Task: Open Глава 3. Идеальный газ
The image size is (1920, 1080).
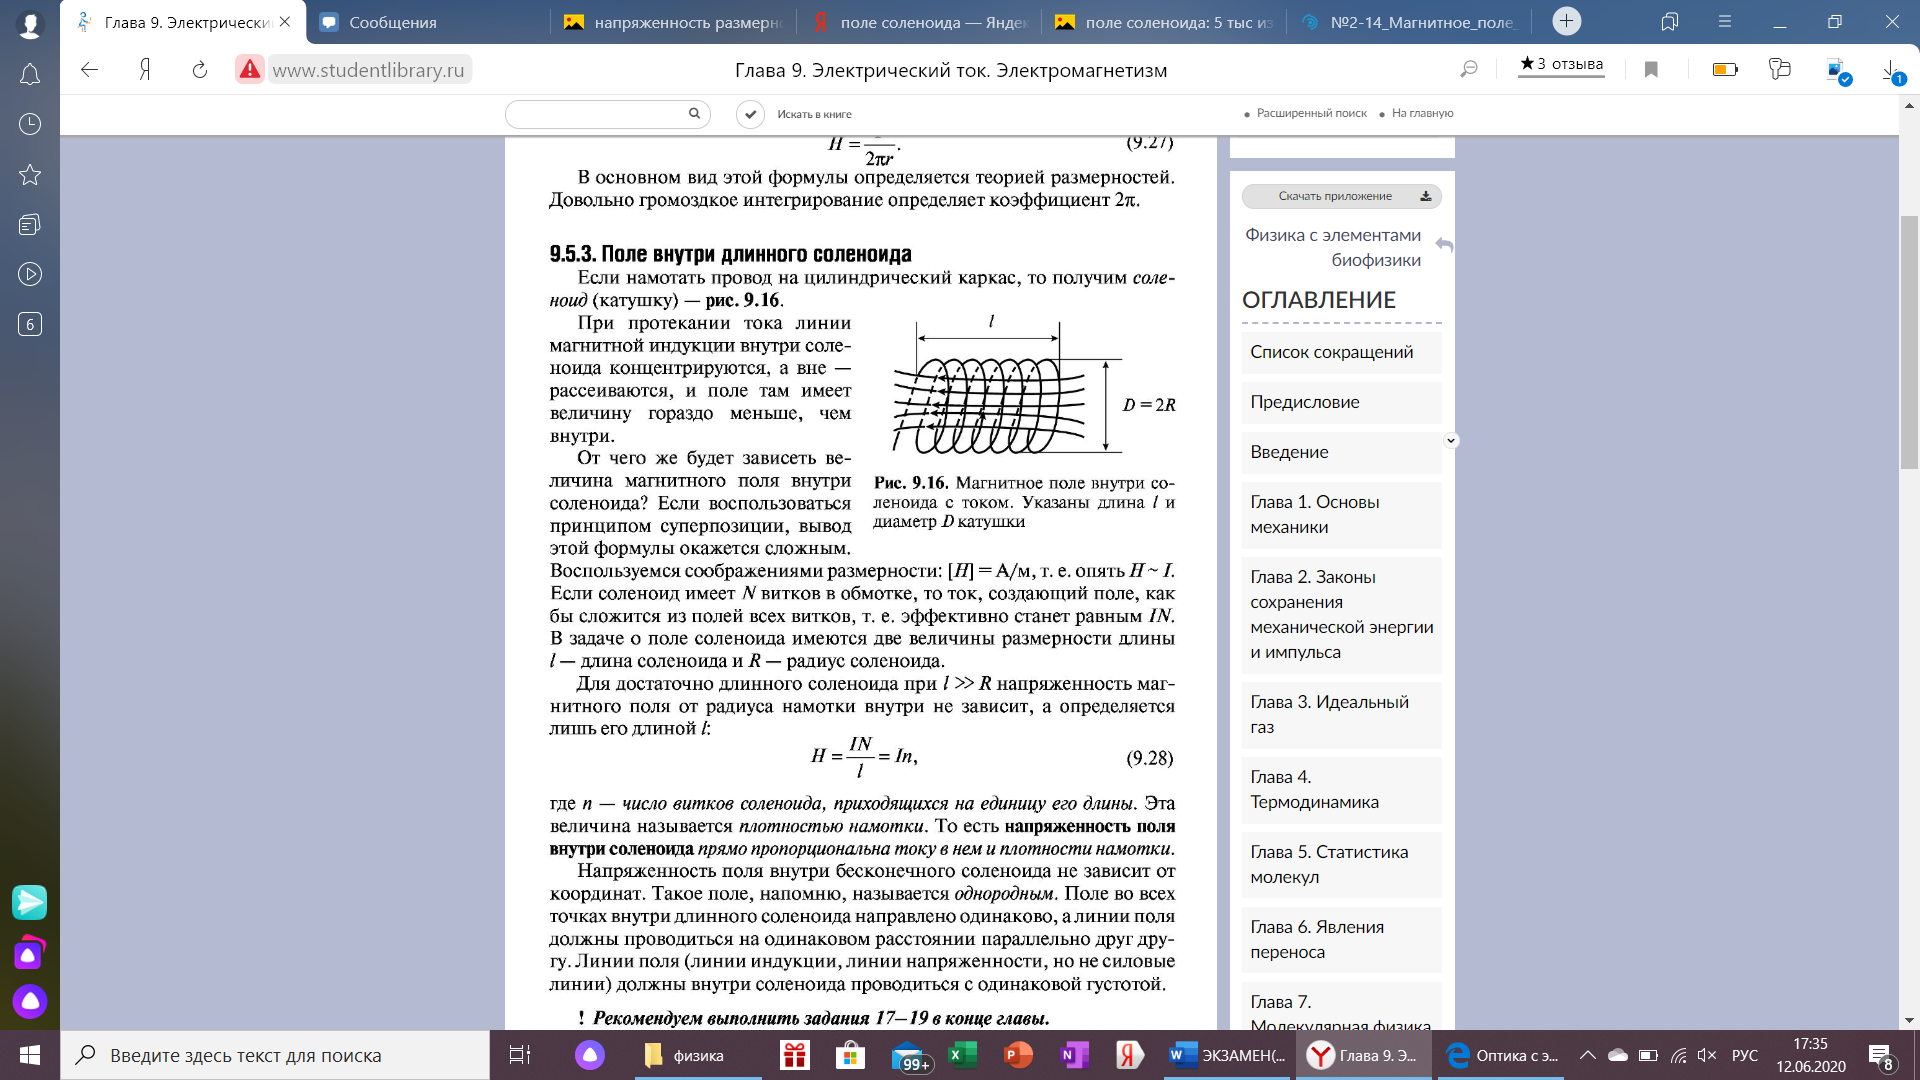Action: click(x=1341, y=714)
